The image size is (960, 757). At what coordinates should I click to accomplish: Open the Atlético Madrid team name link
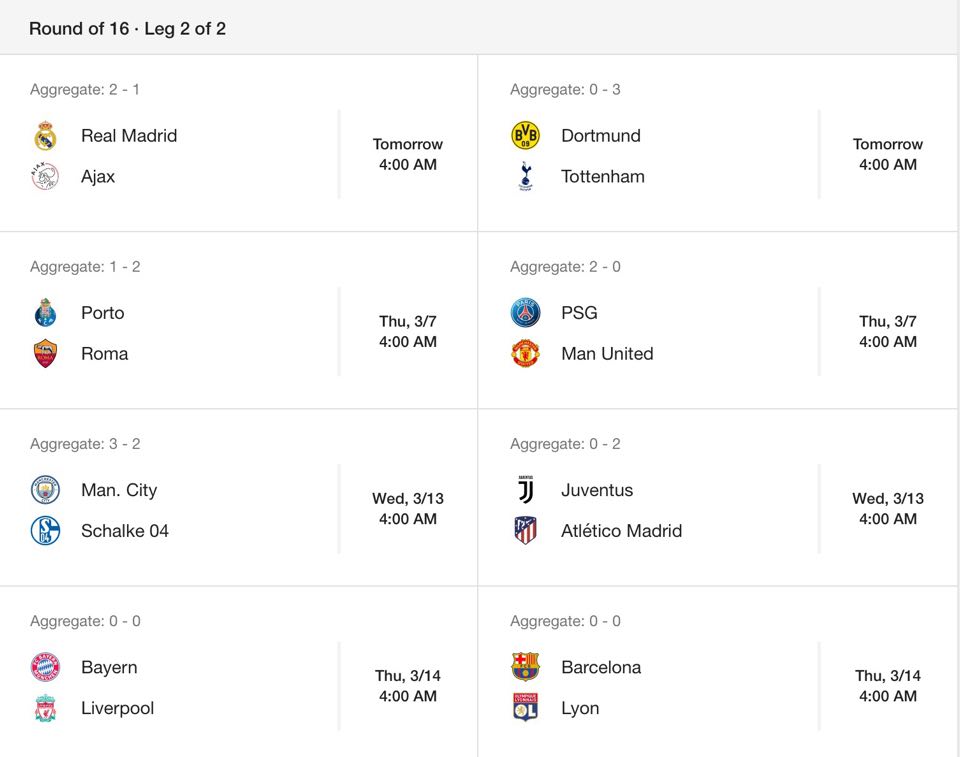pyautogui.click(x=621, y=530)
